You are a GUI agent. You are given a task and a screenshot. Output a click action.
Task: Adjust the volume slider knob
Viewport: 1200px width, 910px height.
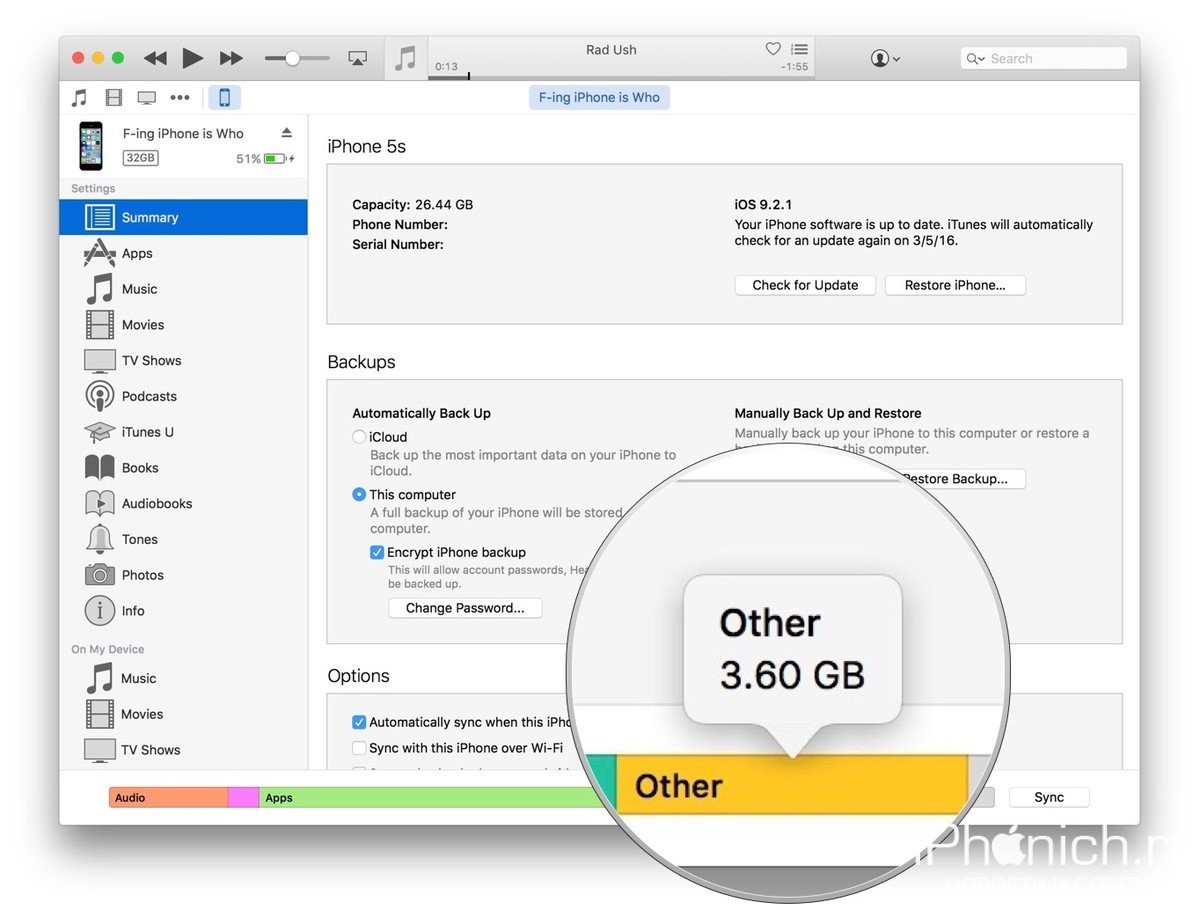coord(292,59)
